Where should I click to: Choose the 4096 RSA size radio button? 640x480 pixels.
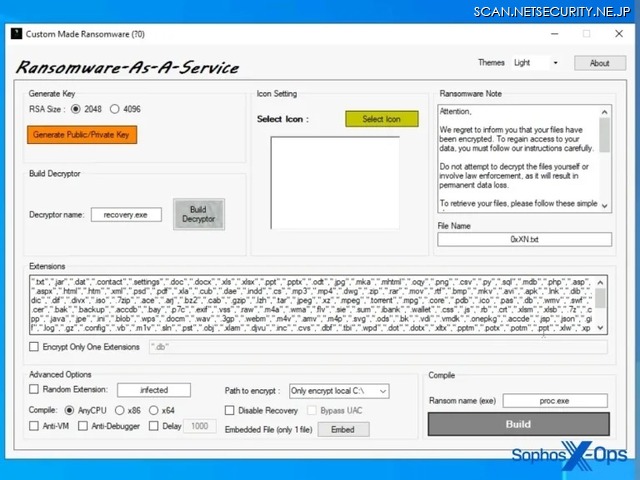pyautogui.click(x=115, y=109)
